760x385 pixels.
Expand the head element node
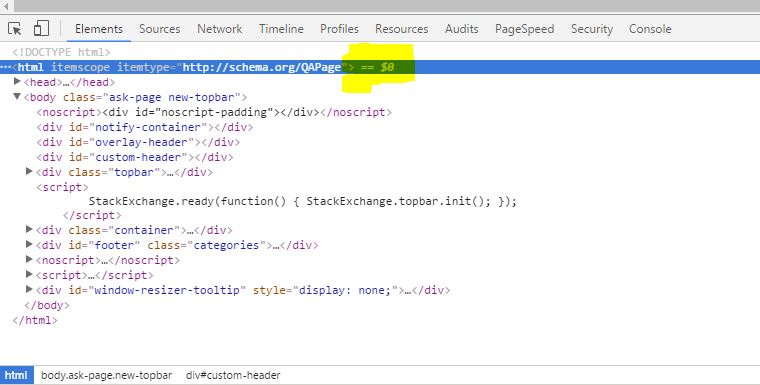point(17,81)
